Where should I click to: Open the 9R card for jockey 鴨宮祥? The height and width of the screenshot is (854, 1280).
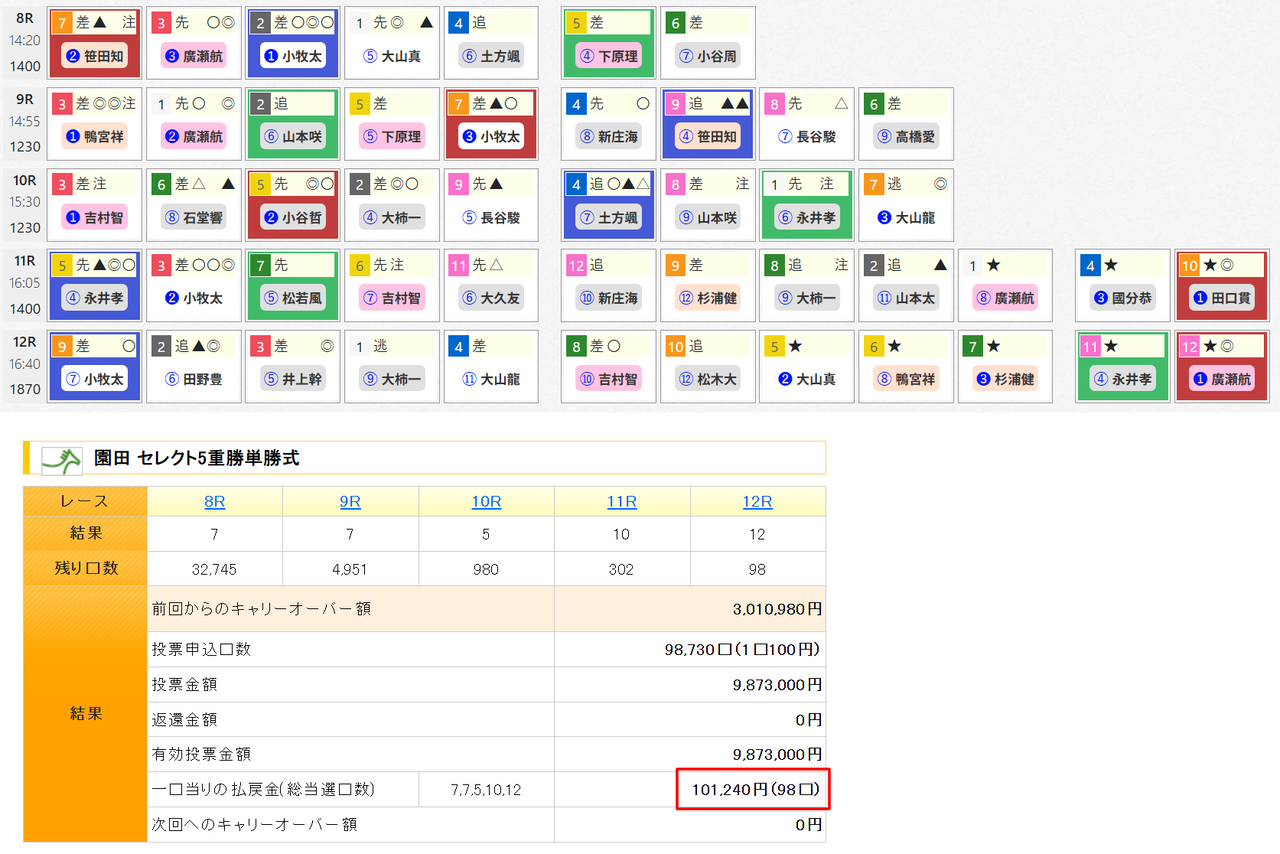tap(95, 123)
